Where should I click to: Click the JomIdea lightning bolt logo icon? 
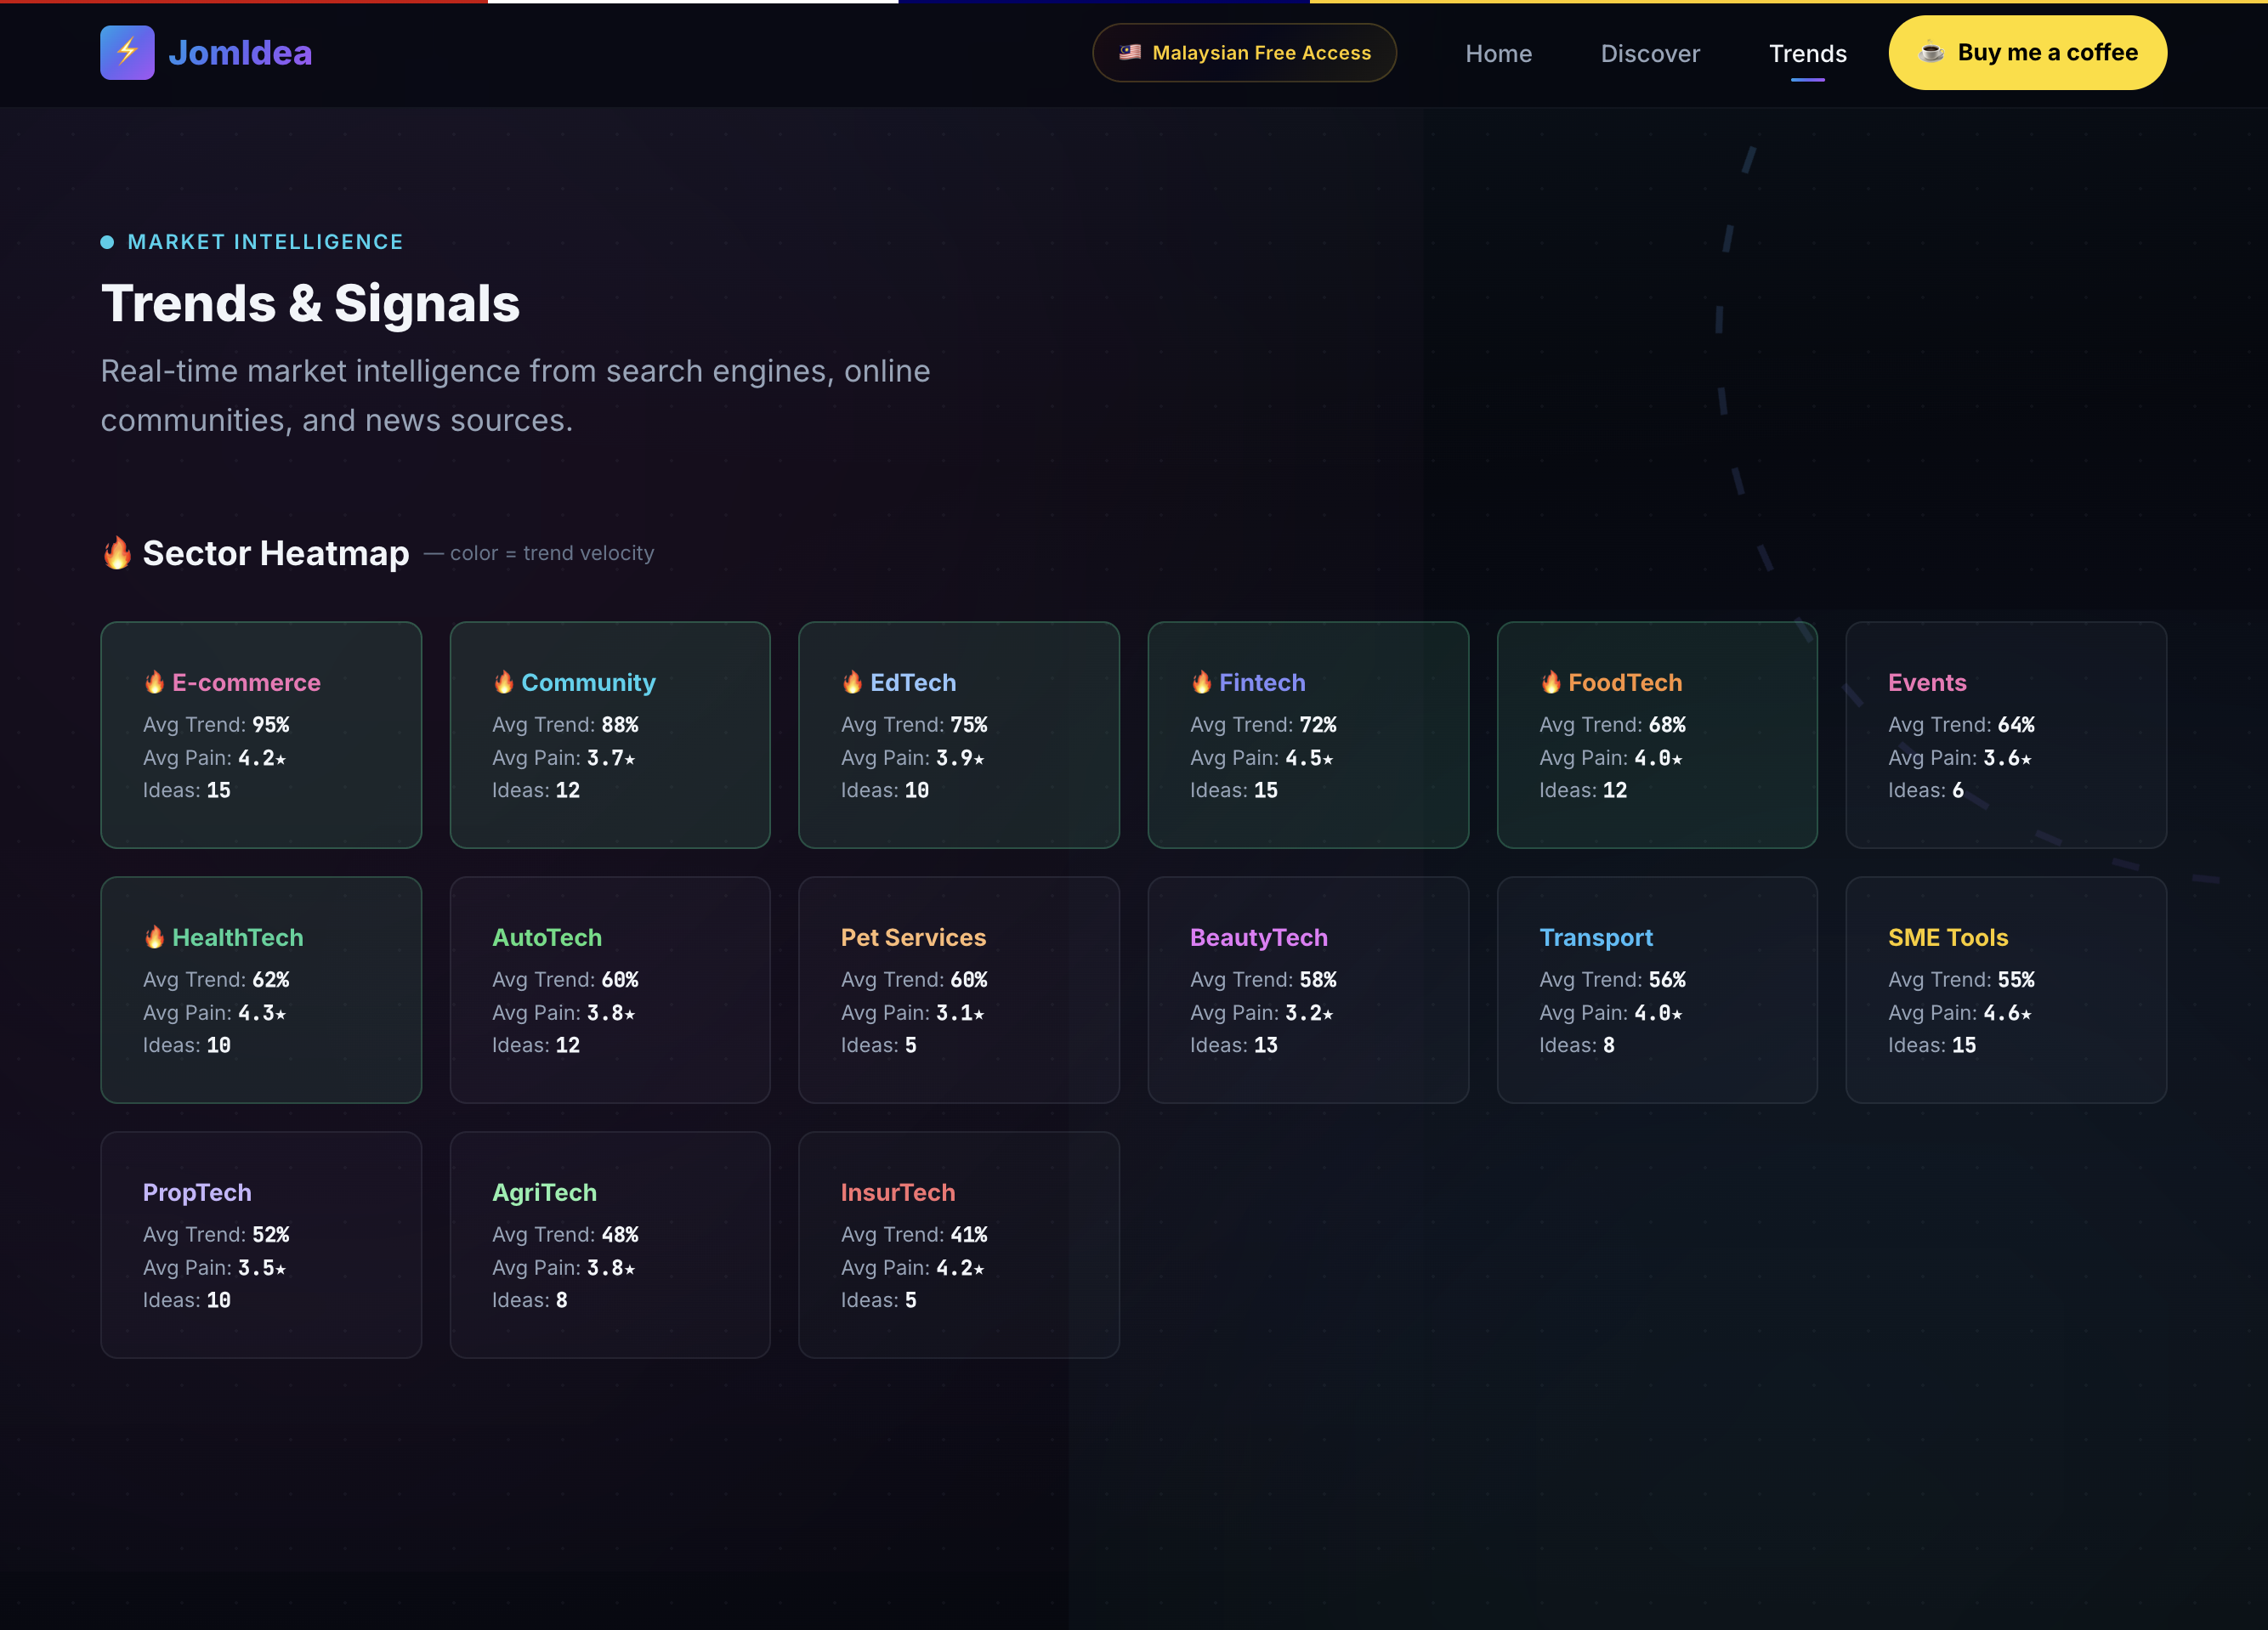point(127,52)
